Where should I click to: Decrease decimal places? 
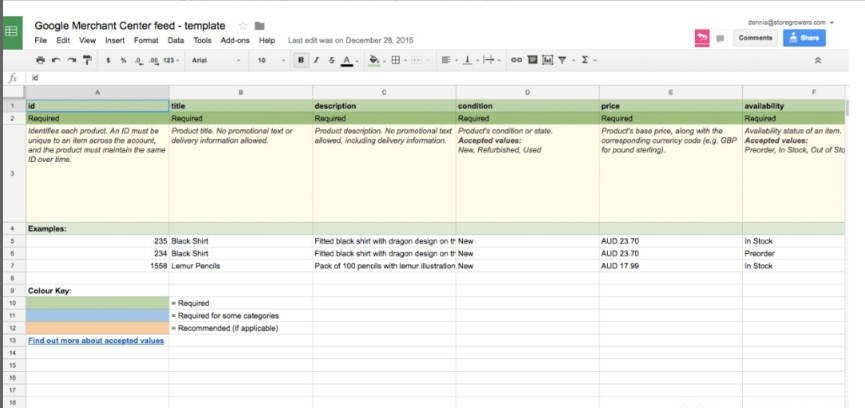(138, 60)
